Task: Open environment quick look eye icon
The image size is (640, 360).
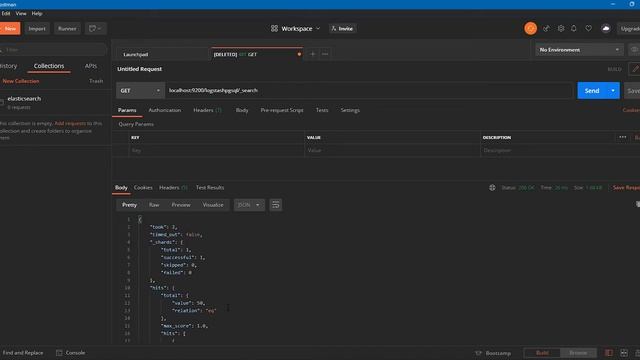Action: [634, 50]
